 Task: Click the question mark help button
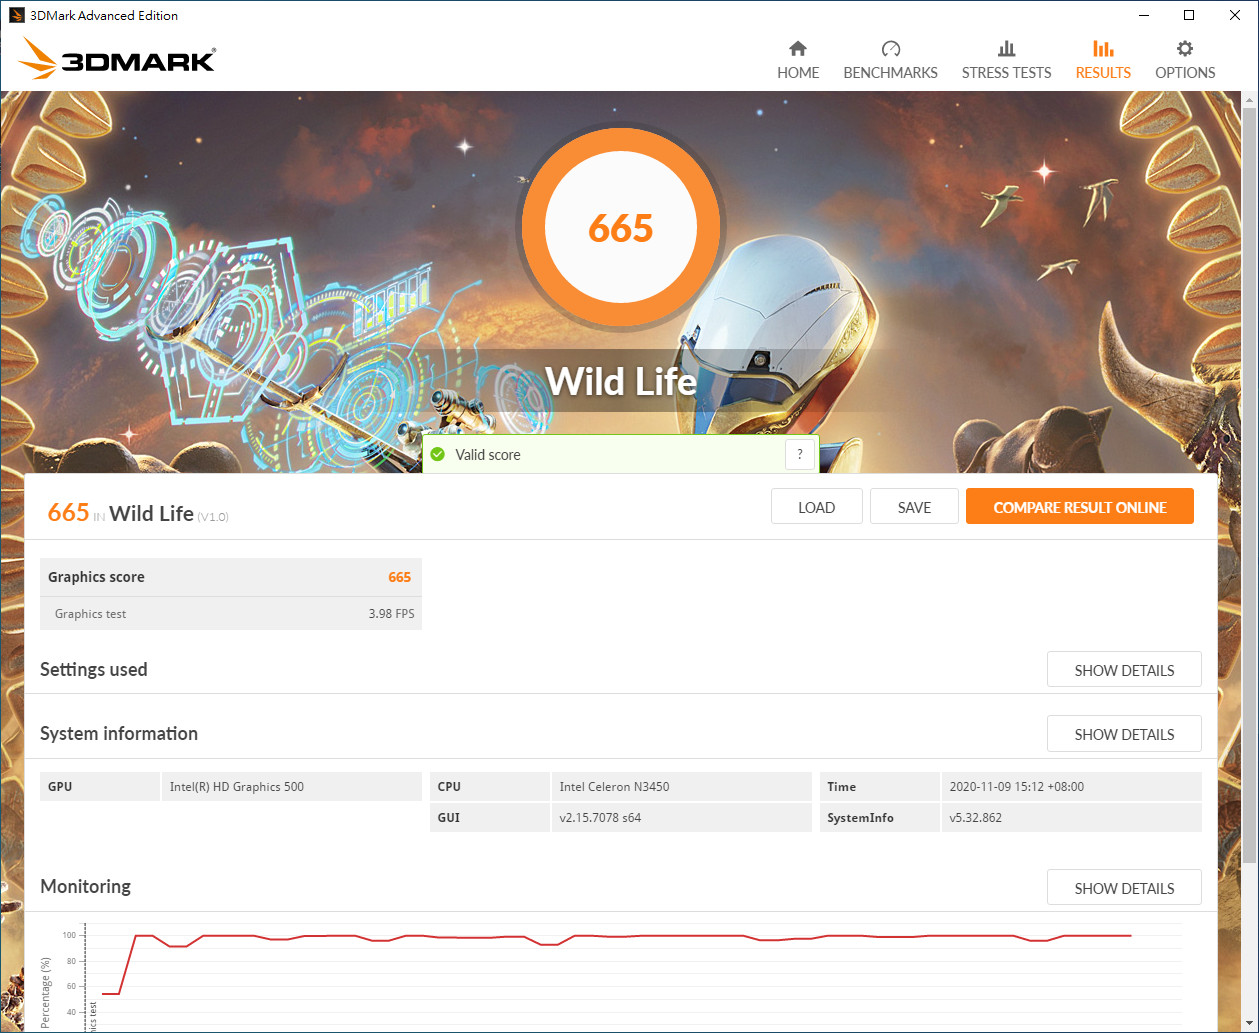pos(799,455)
